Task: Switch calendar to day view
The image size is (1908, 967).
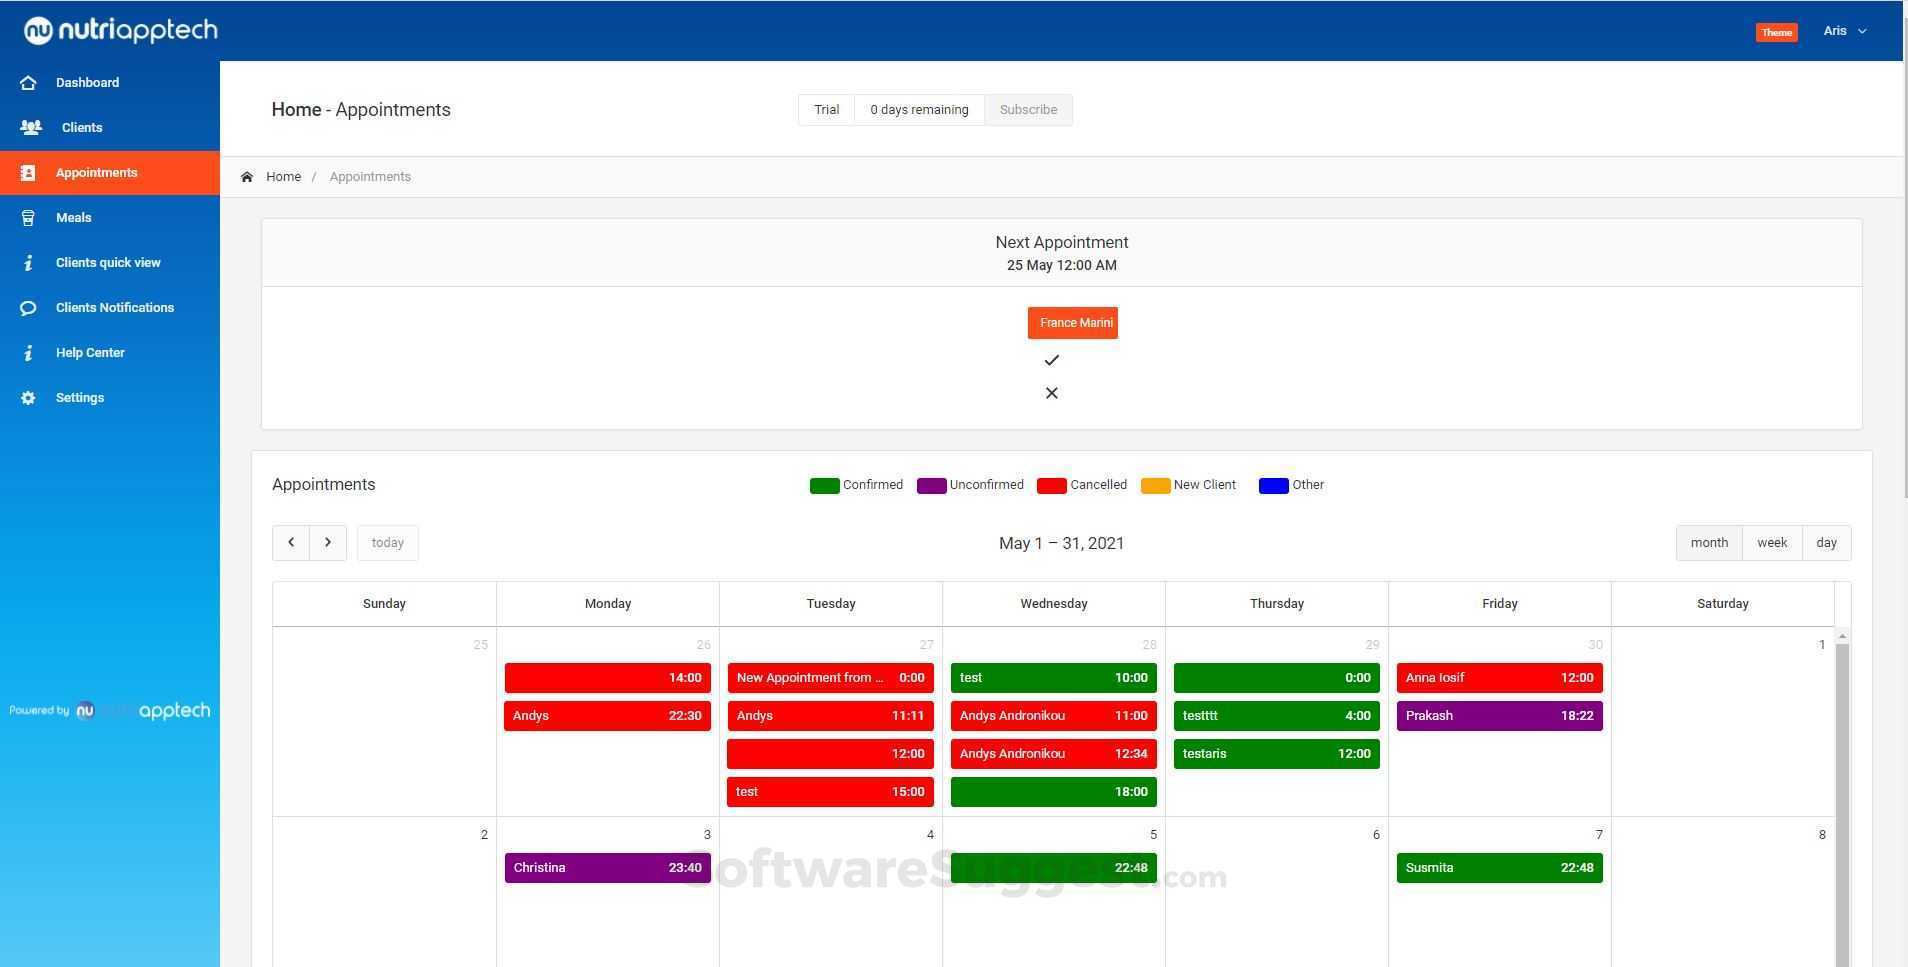Action: (x=1827, y=543)
